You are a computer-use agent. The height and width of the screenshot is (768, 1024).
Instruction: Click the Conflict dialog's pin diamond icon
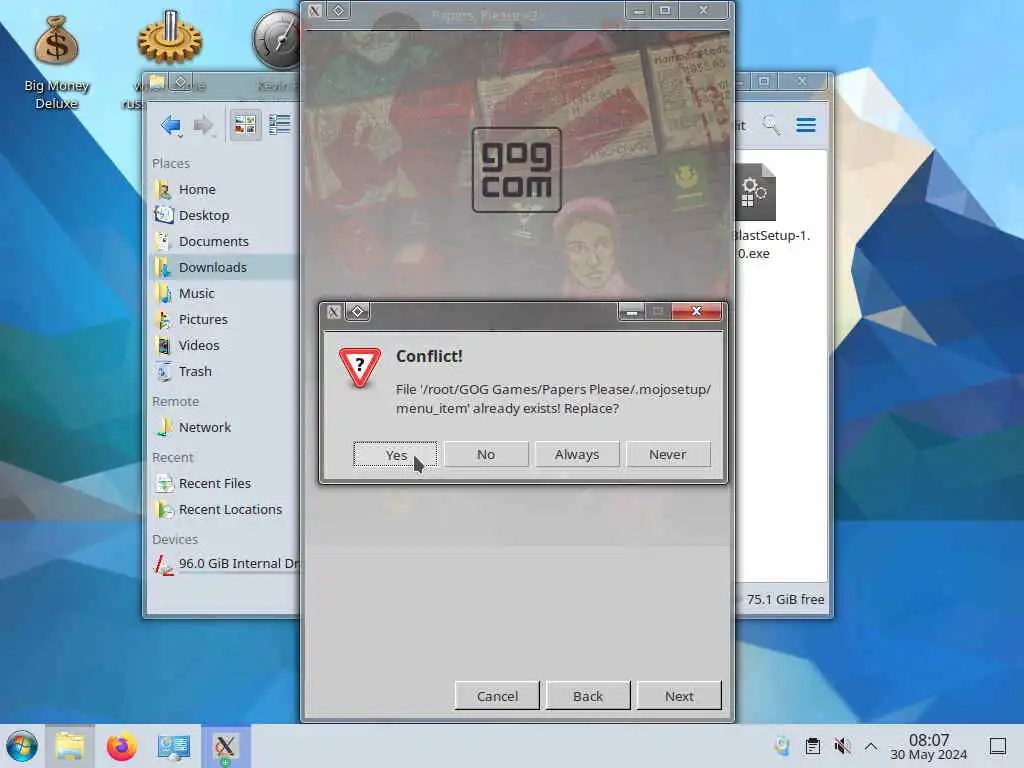pos(358,312)
